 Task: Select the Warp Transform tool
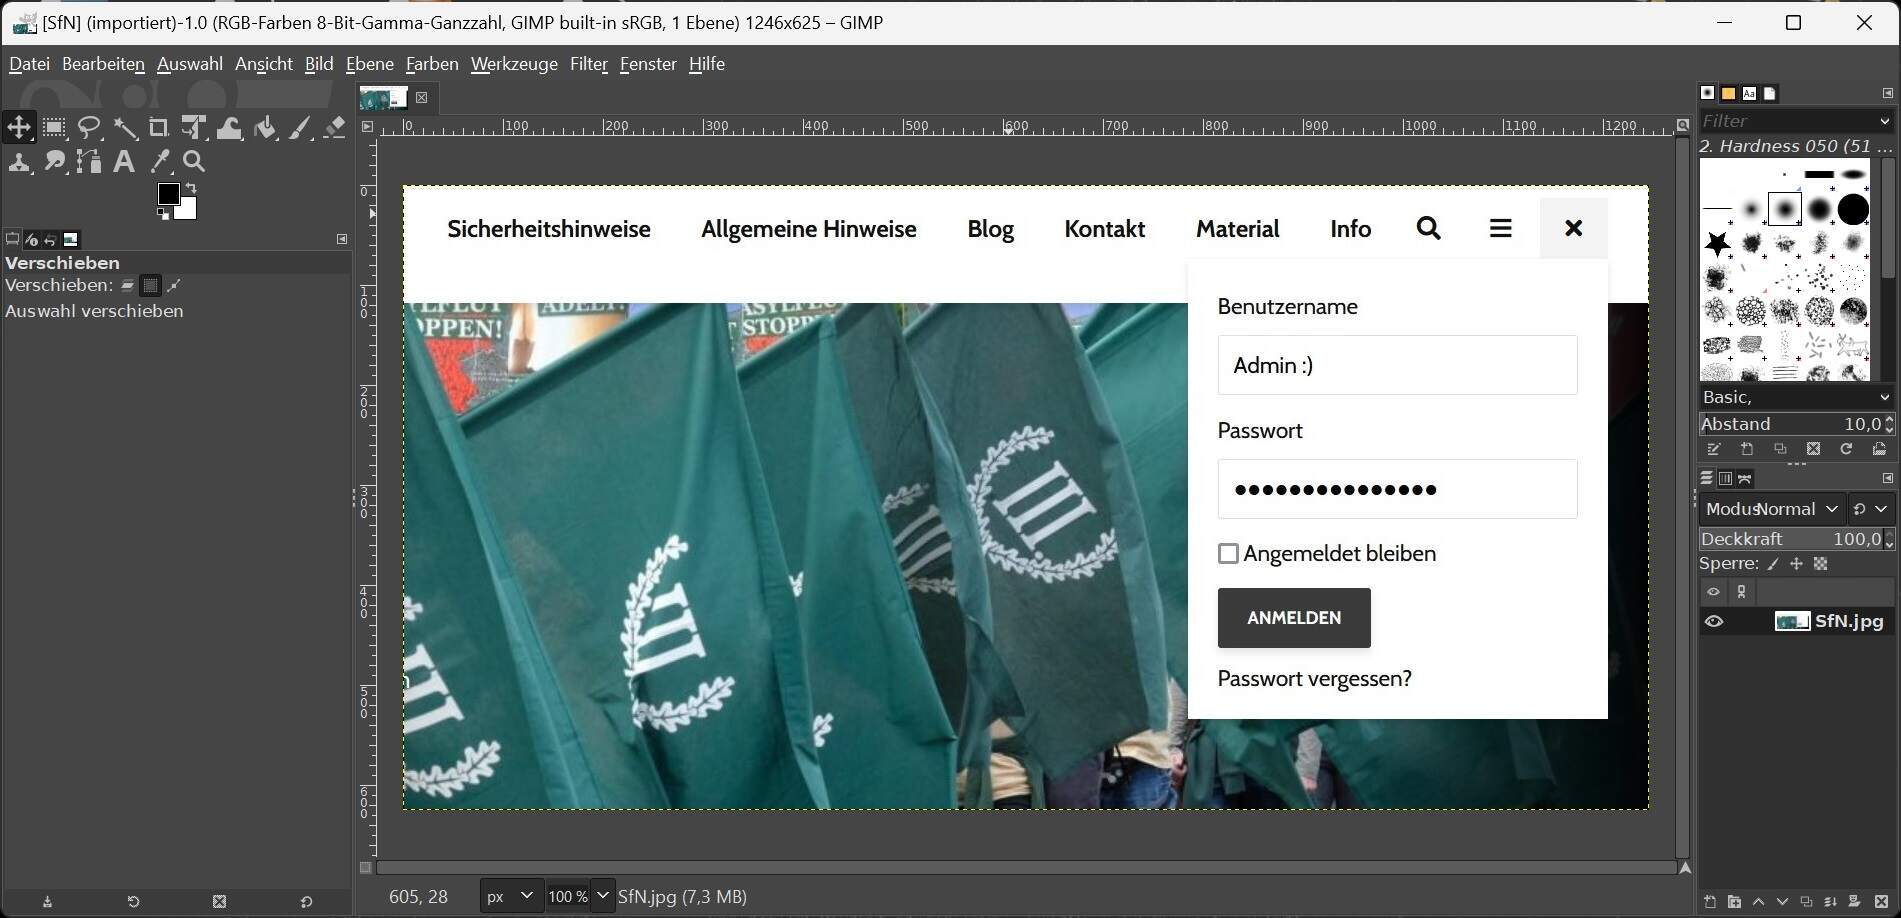click(230, 127)
